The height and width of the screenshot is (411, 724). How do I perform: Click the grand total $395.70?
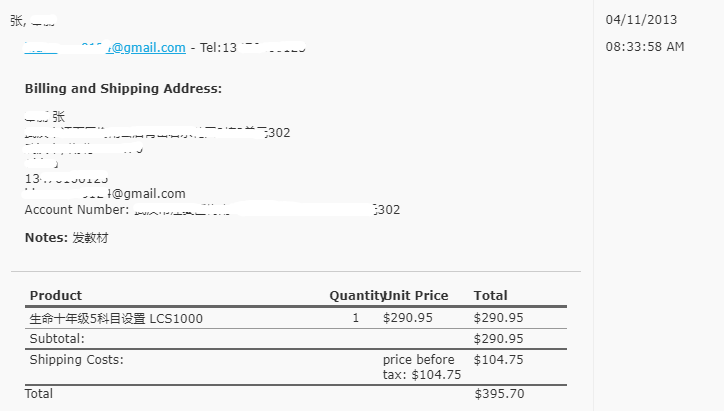[x=499, y=394]
